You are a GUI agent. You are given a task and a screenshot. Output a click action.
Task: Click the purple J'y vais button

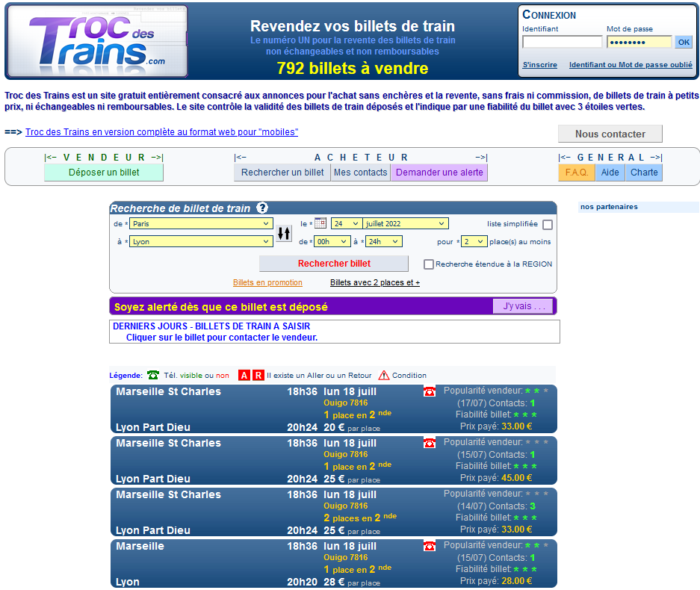point(522,306)
